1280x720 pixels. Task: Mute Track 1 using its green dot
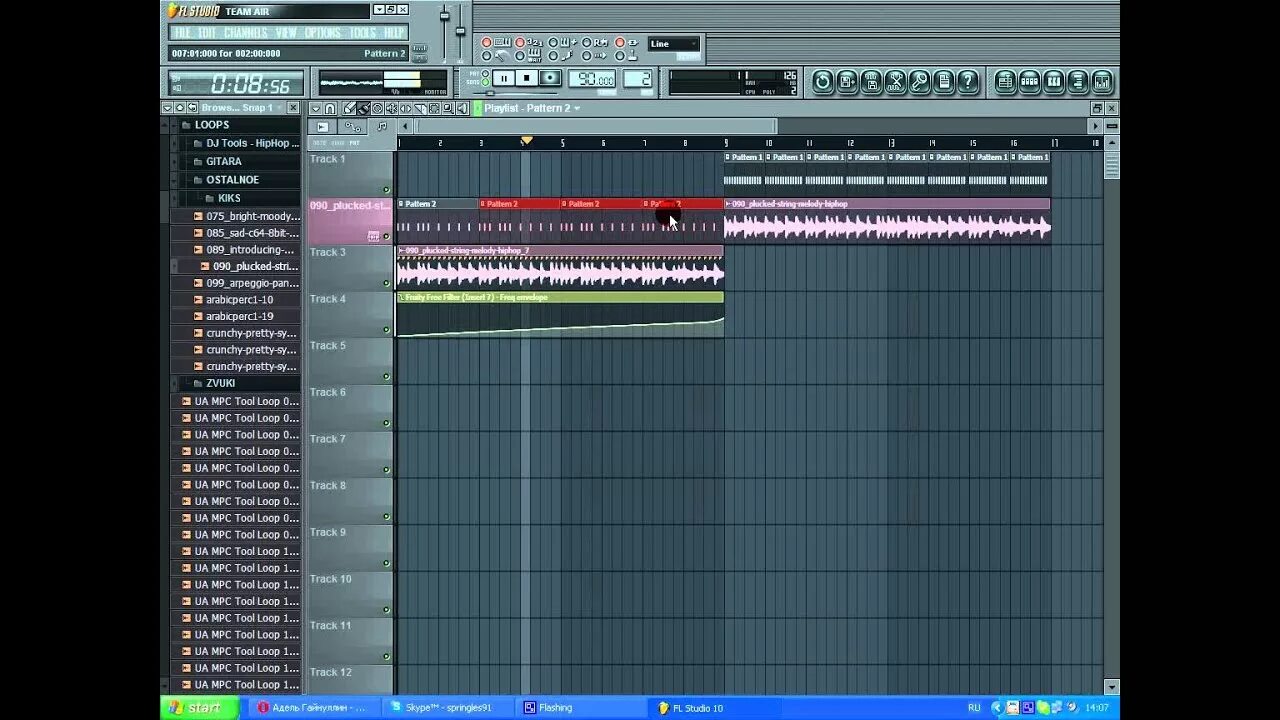coord(386,189)
